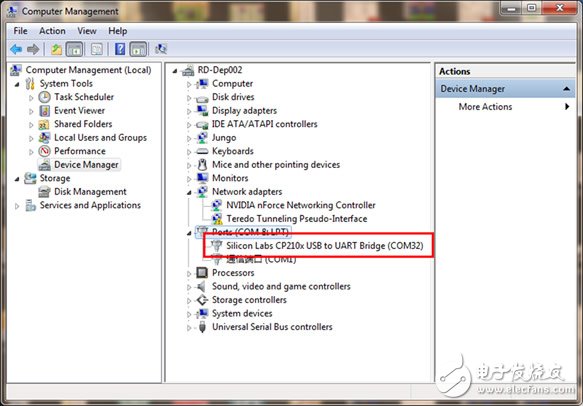The image size is (583, 406).
Task: Click the Performance icon in System Tools
Action: 45,151
